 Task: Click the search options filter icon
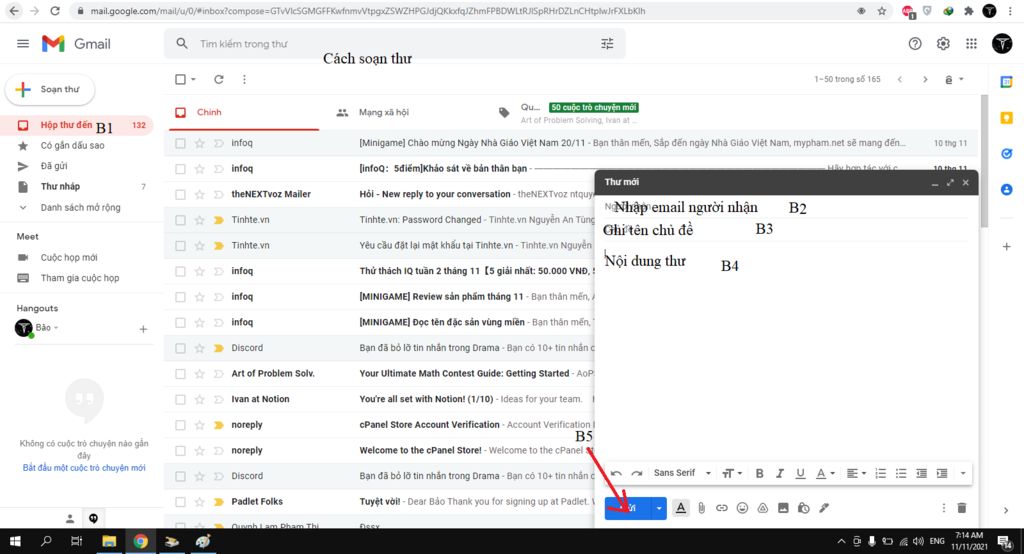pos(607,44)
